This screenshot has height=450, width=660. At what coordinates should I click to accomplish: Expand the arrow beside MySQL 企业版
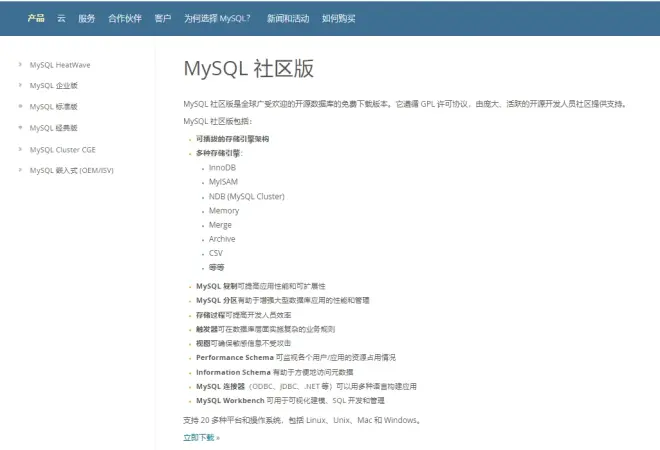click(20, 85)
